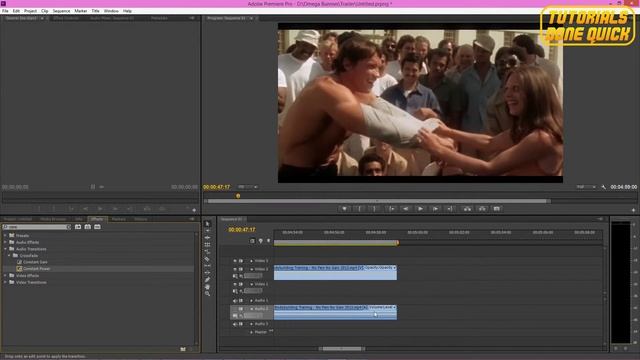Toggle Video 2 track output eye
The image size is (640, 360).
coord(235,269)
